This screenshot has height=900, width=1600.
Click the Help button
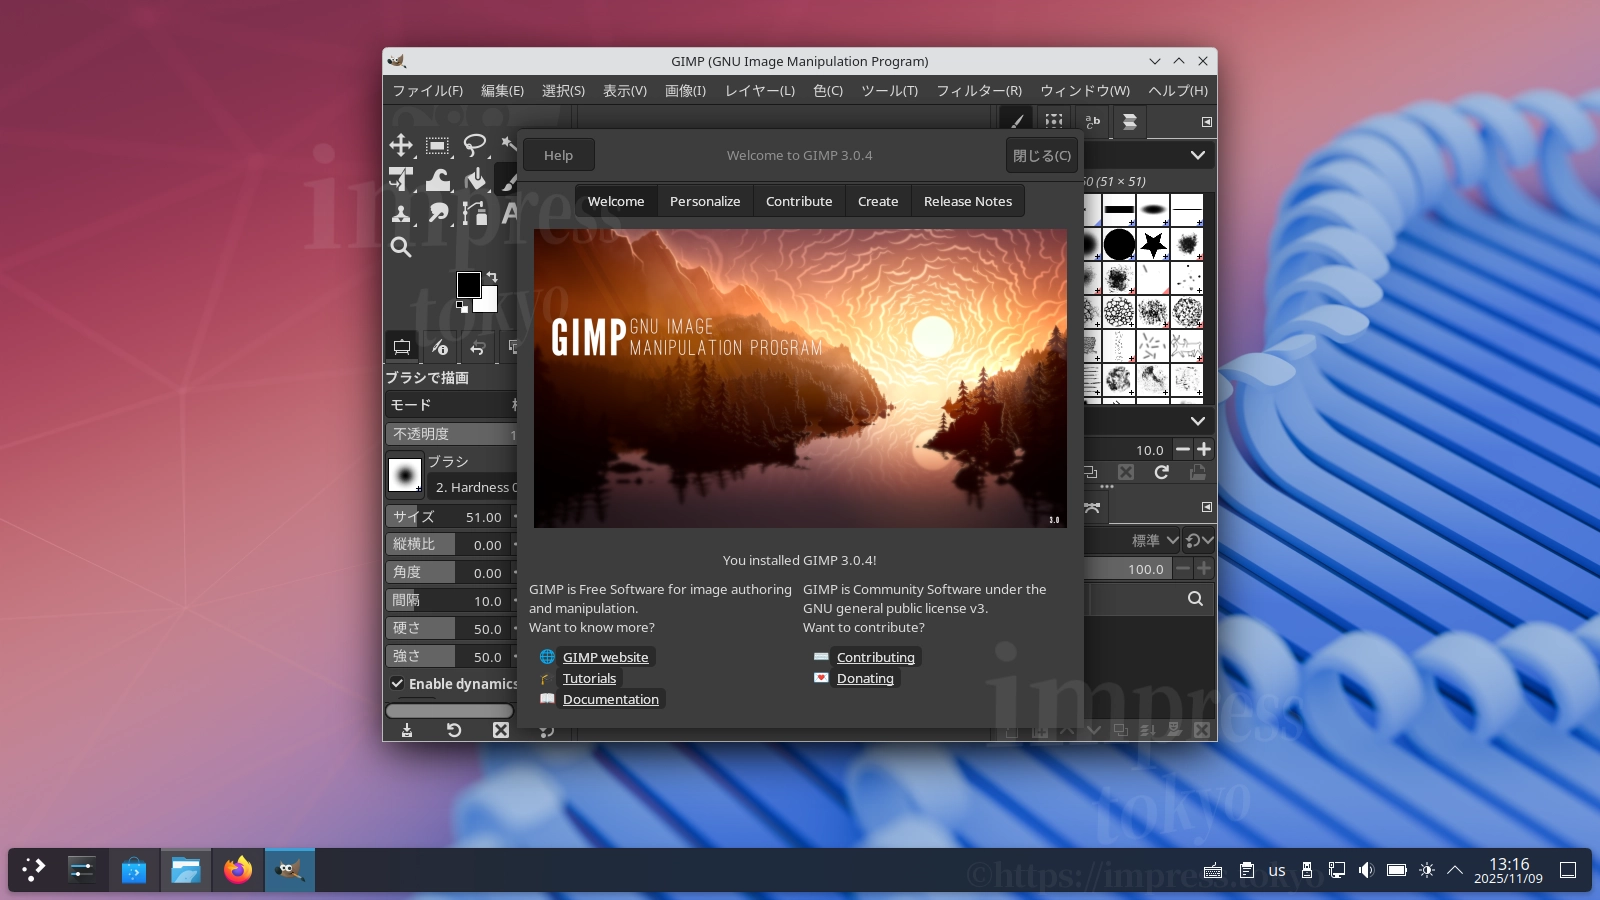tap(559, 155)
